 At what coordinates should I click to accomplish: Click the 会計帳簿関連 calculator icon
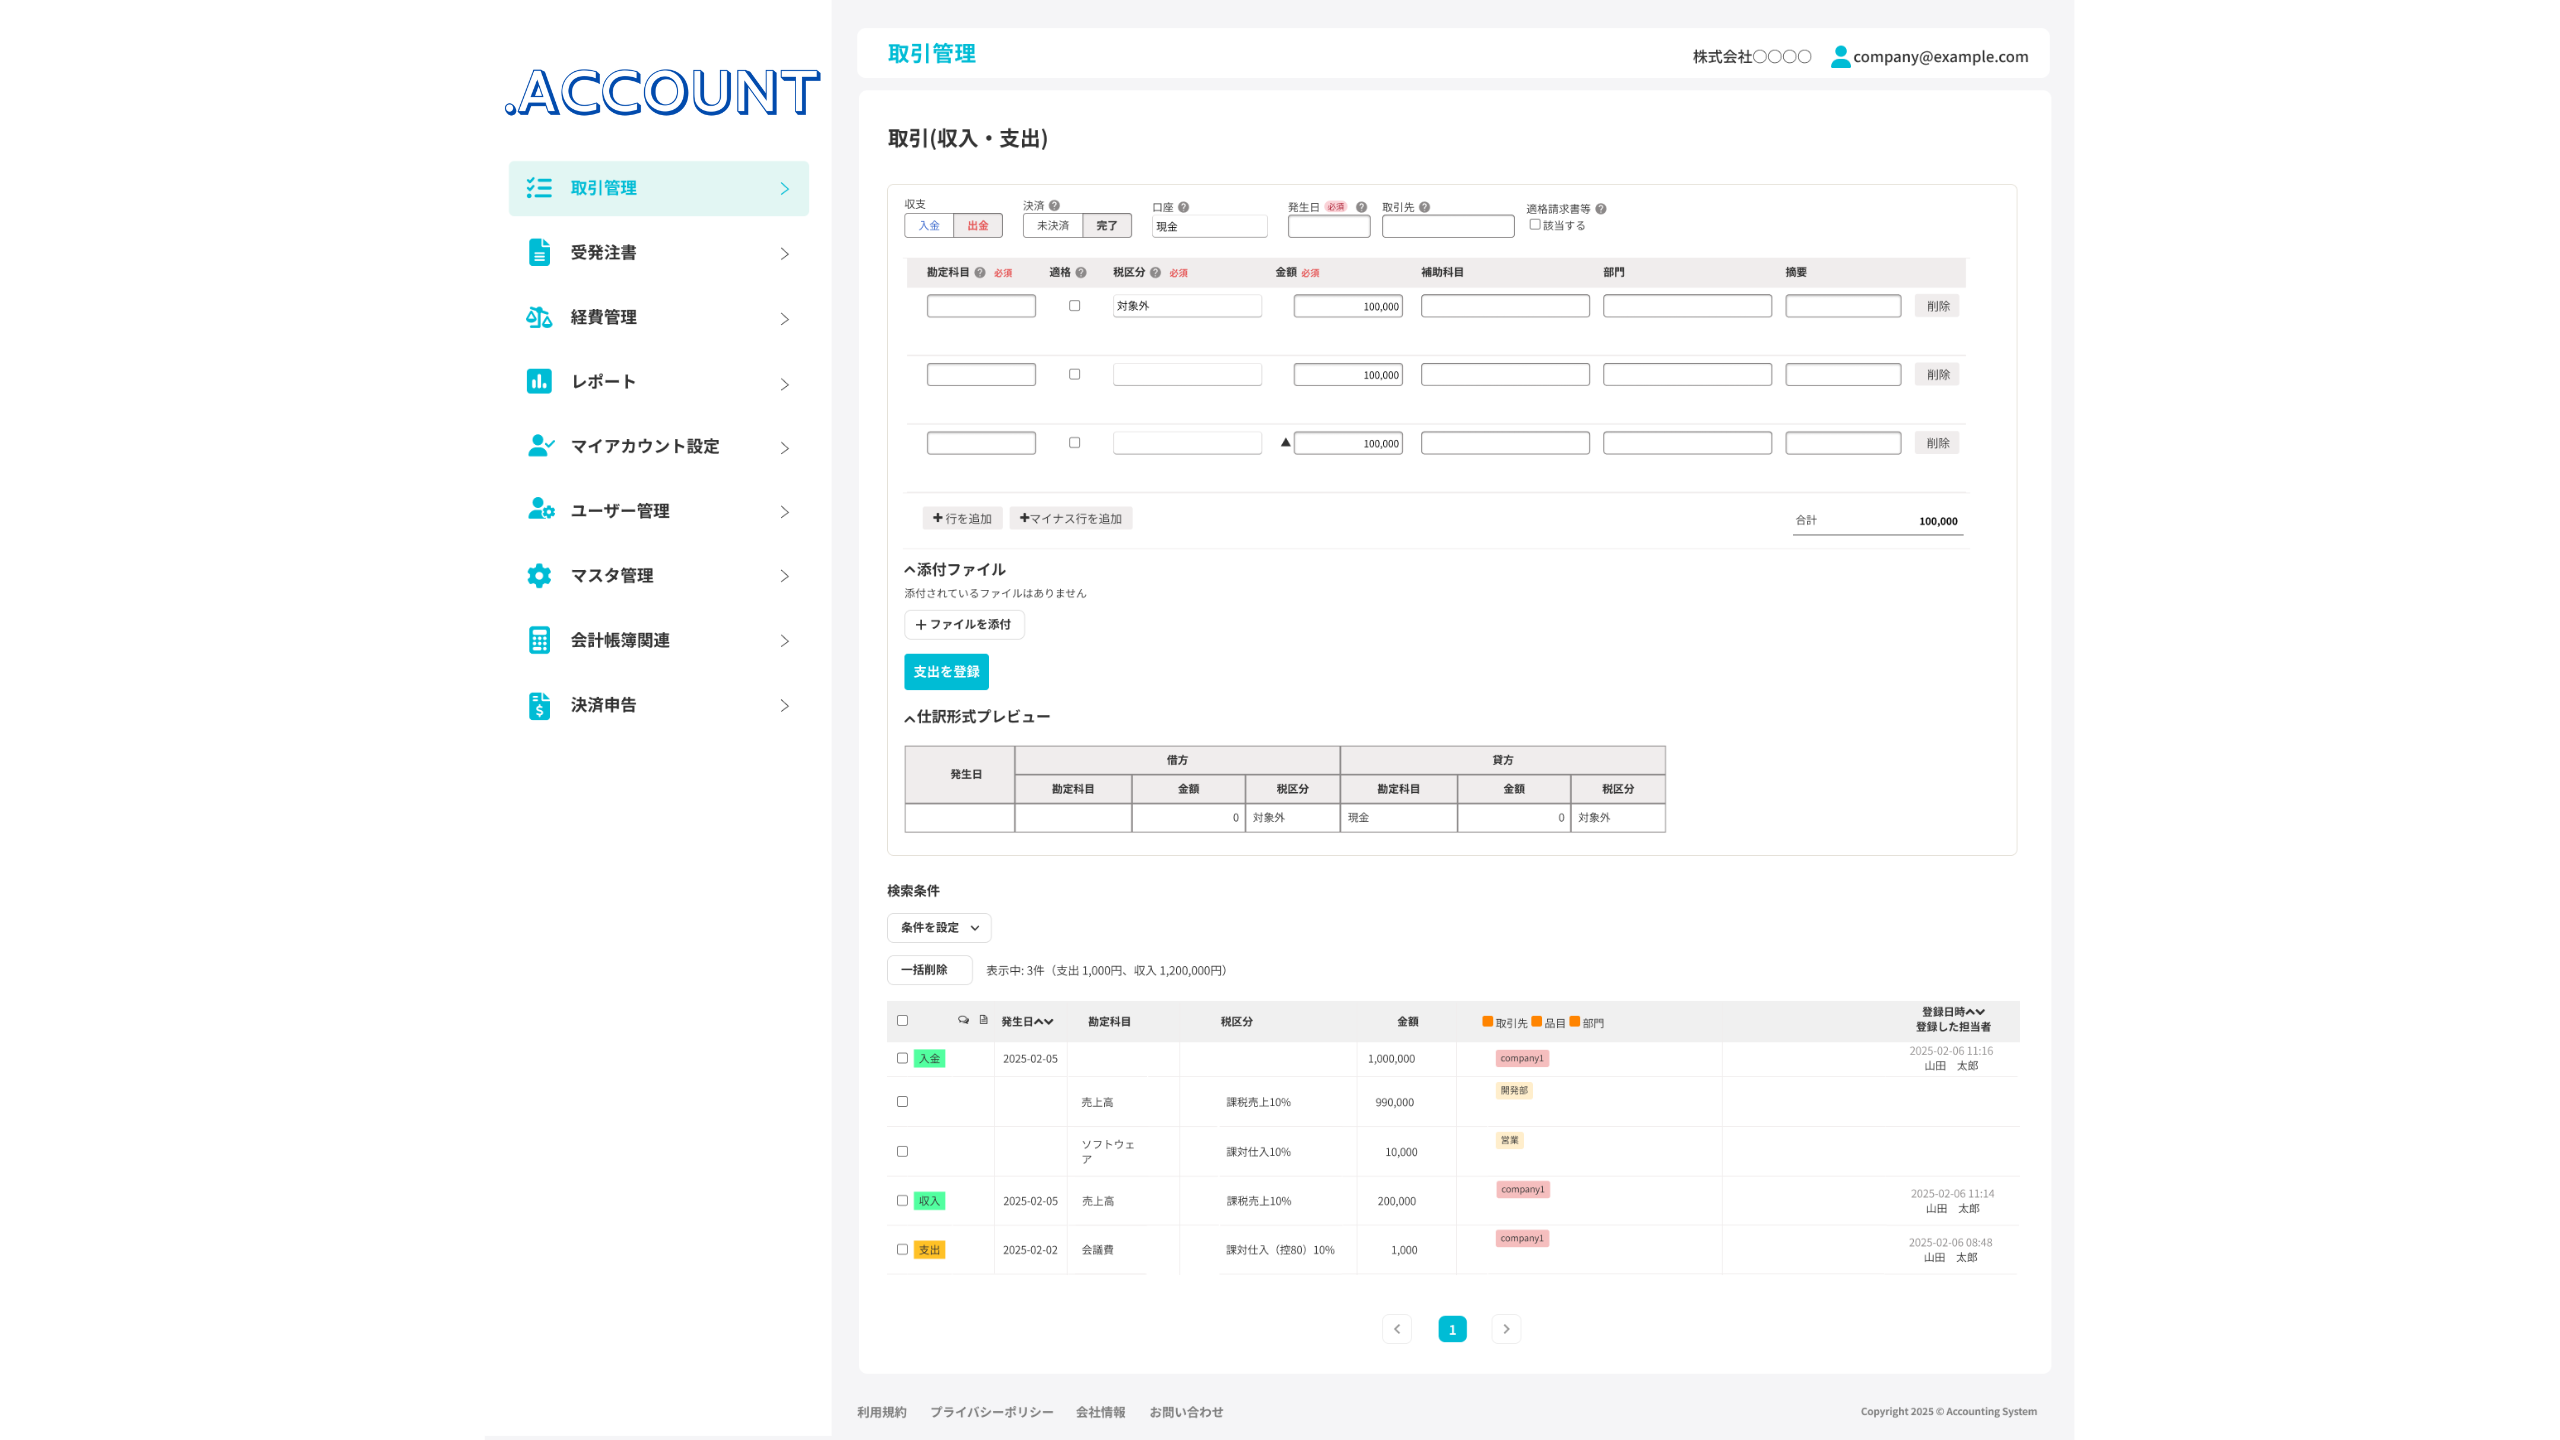pyautogui.click(x=539, y=640)
